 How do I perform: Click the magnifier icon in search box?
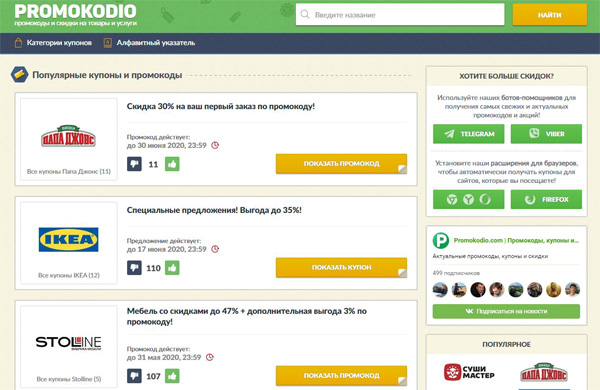(x=305, y=15)
